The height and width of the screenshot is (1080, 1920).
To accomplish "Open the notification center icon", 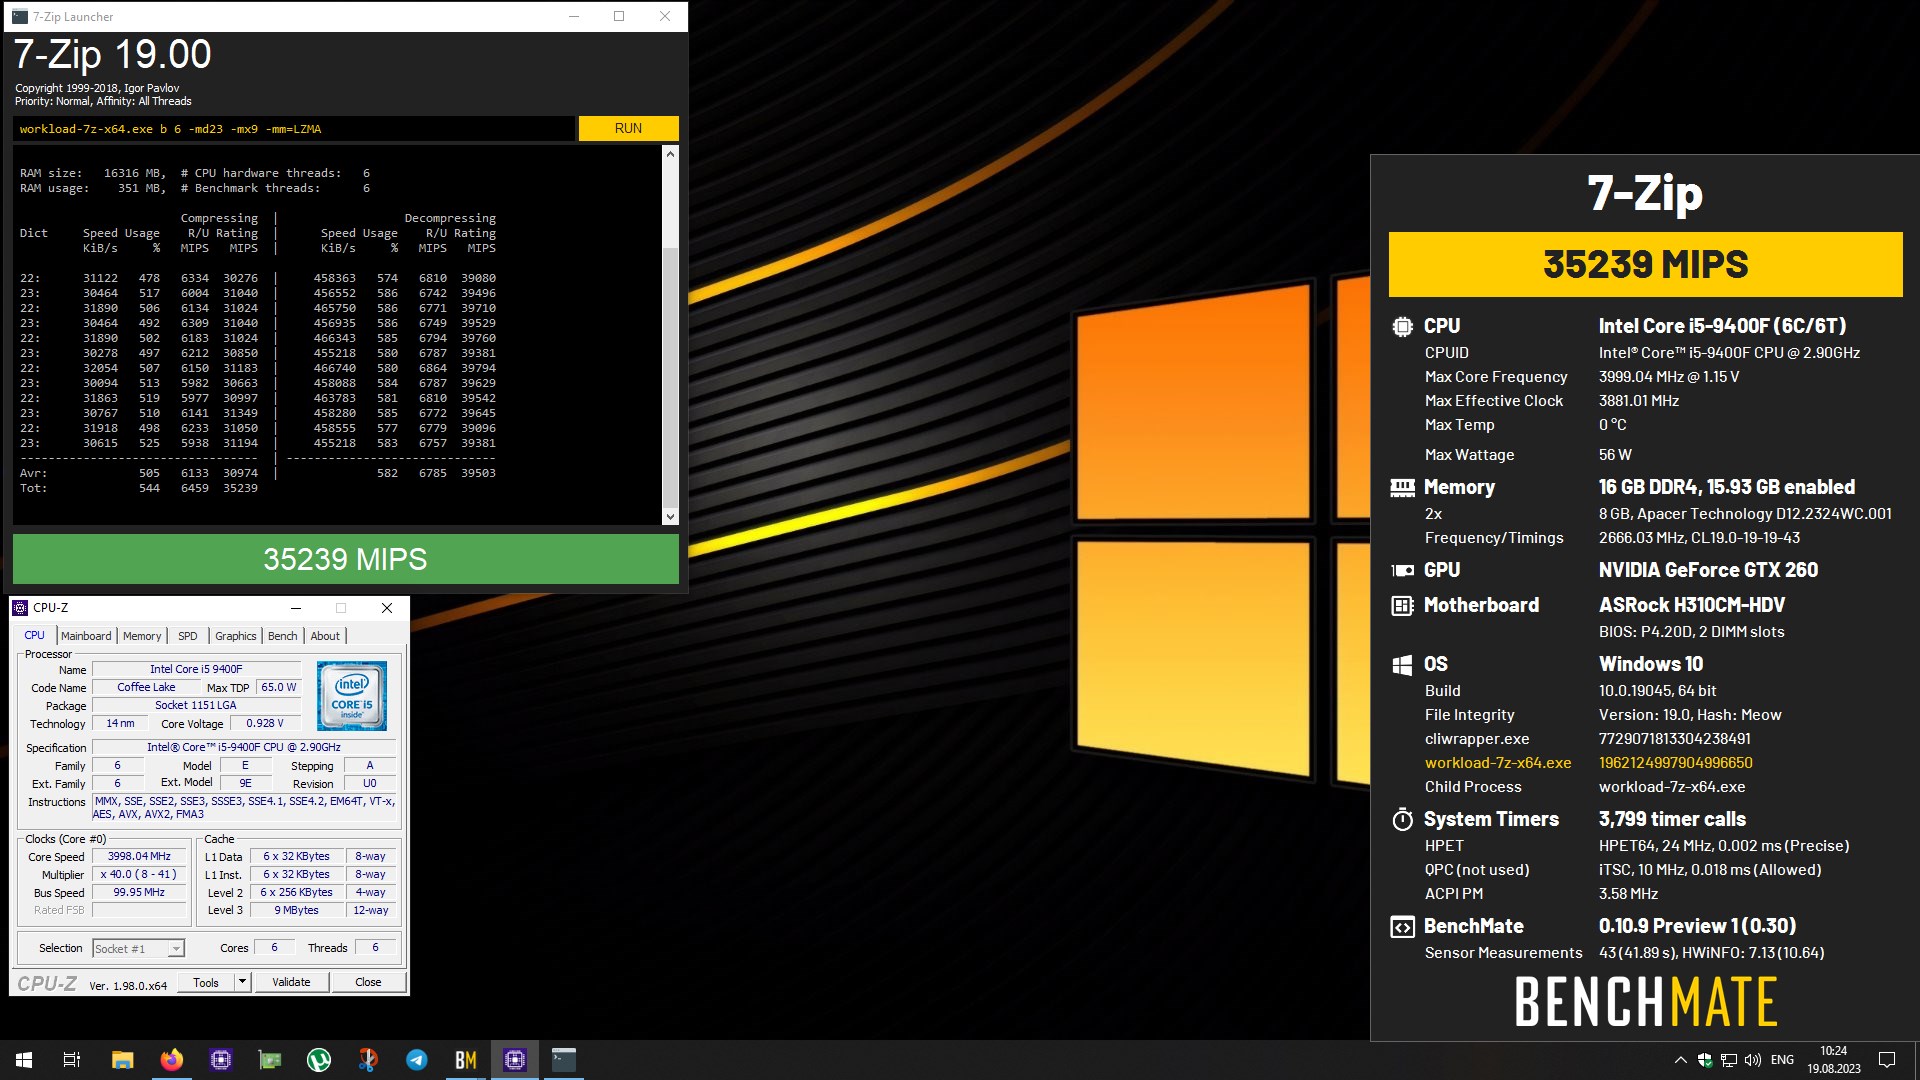I will [1887, 1060].
